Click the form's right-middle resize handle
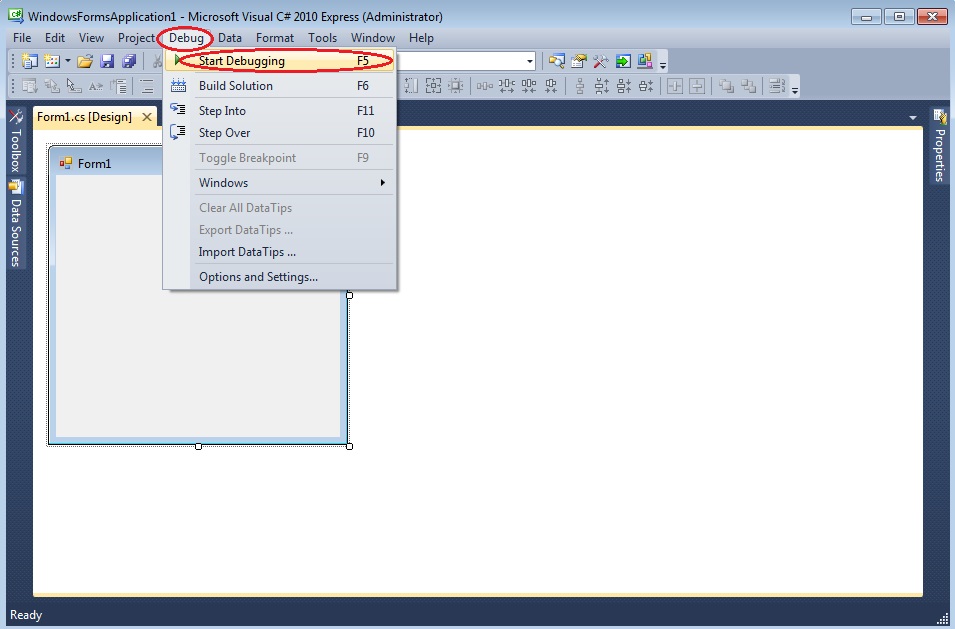This screenshot has width=955, height=629. coord(350,295)
